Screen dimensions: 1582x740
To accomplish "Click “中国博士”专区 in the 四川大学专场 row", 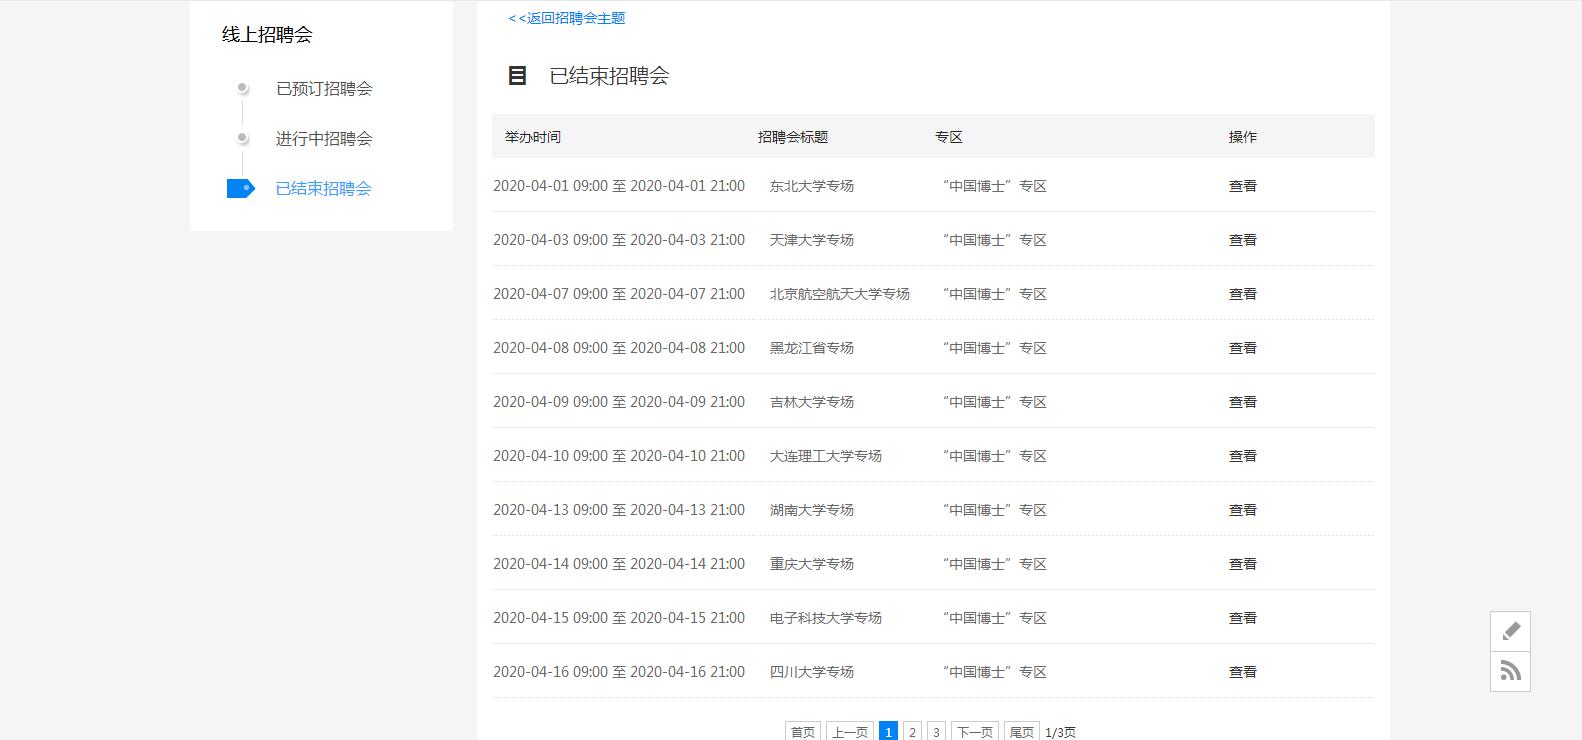I will 994,672.
